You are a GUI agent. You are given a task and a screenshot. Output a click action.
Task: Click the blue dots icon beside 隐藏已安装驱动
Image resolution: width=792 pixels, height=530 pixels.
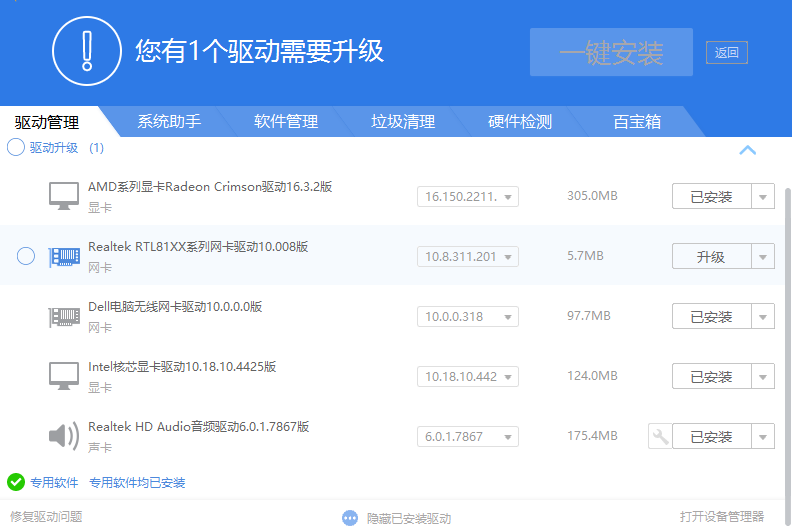click(x=350, y=518)
